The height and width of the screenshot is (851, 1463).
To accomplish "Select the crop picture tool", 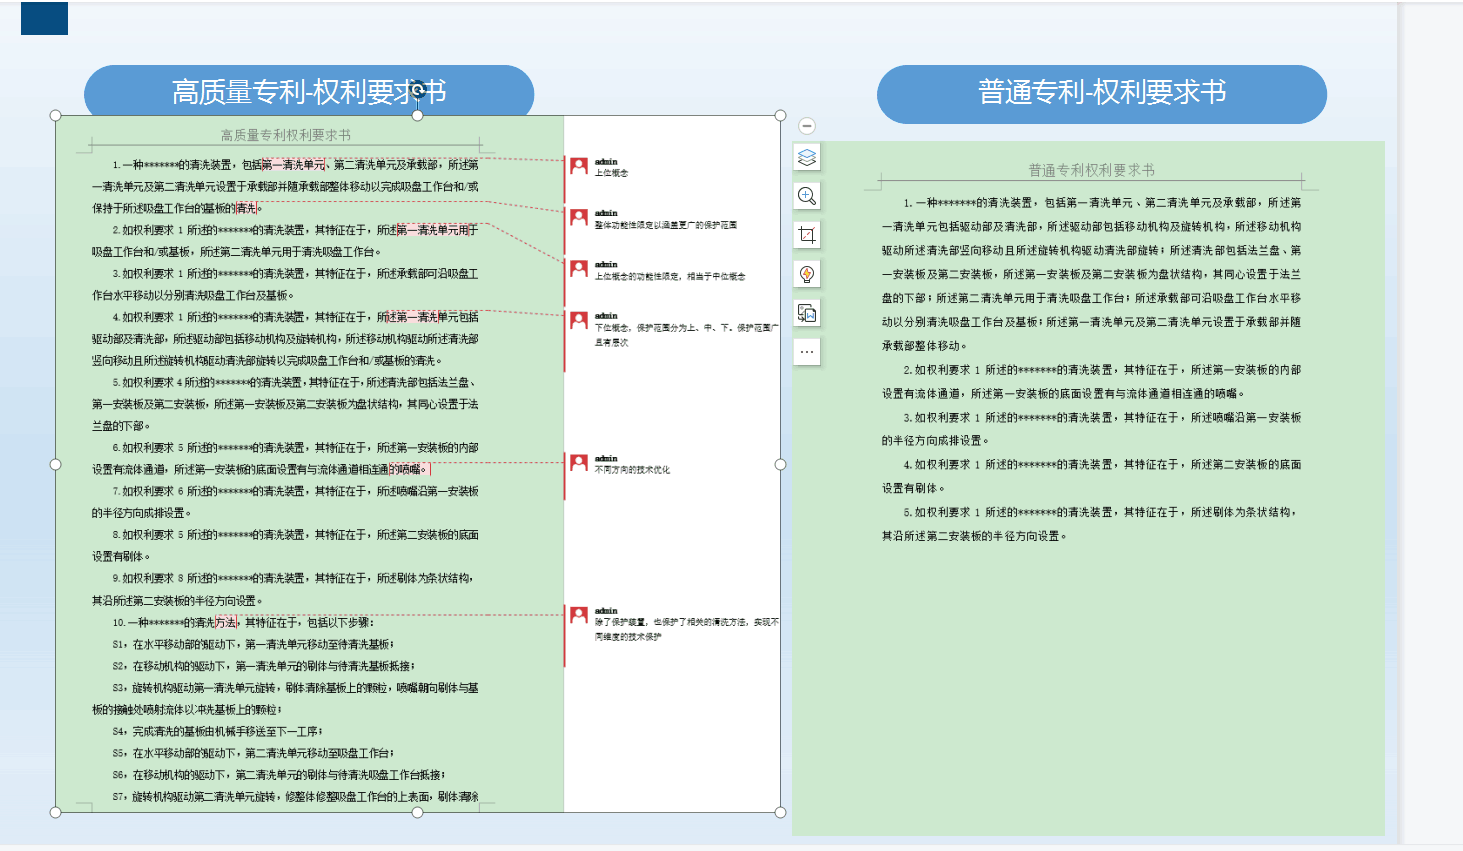I will pos(807,235).
